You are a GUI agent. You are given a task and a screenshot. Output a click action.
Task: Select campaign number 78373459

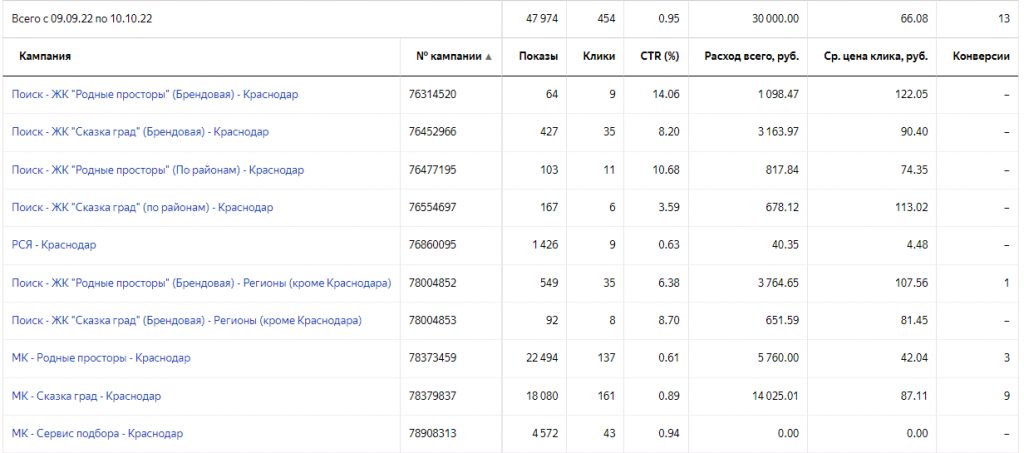(x=433, y=358)
